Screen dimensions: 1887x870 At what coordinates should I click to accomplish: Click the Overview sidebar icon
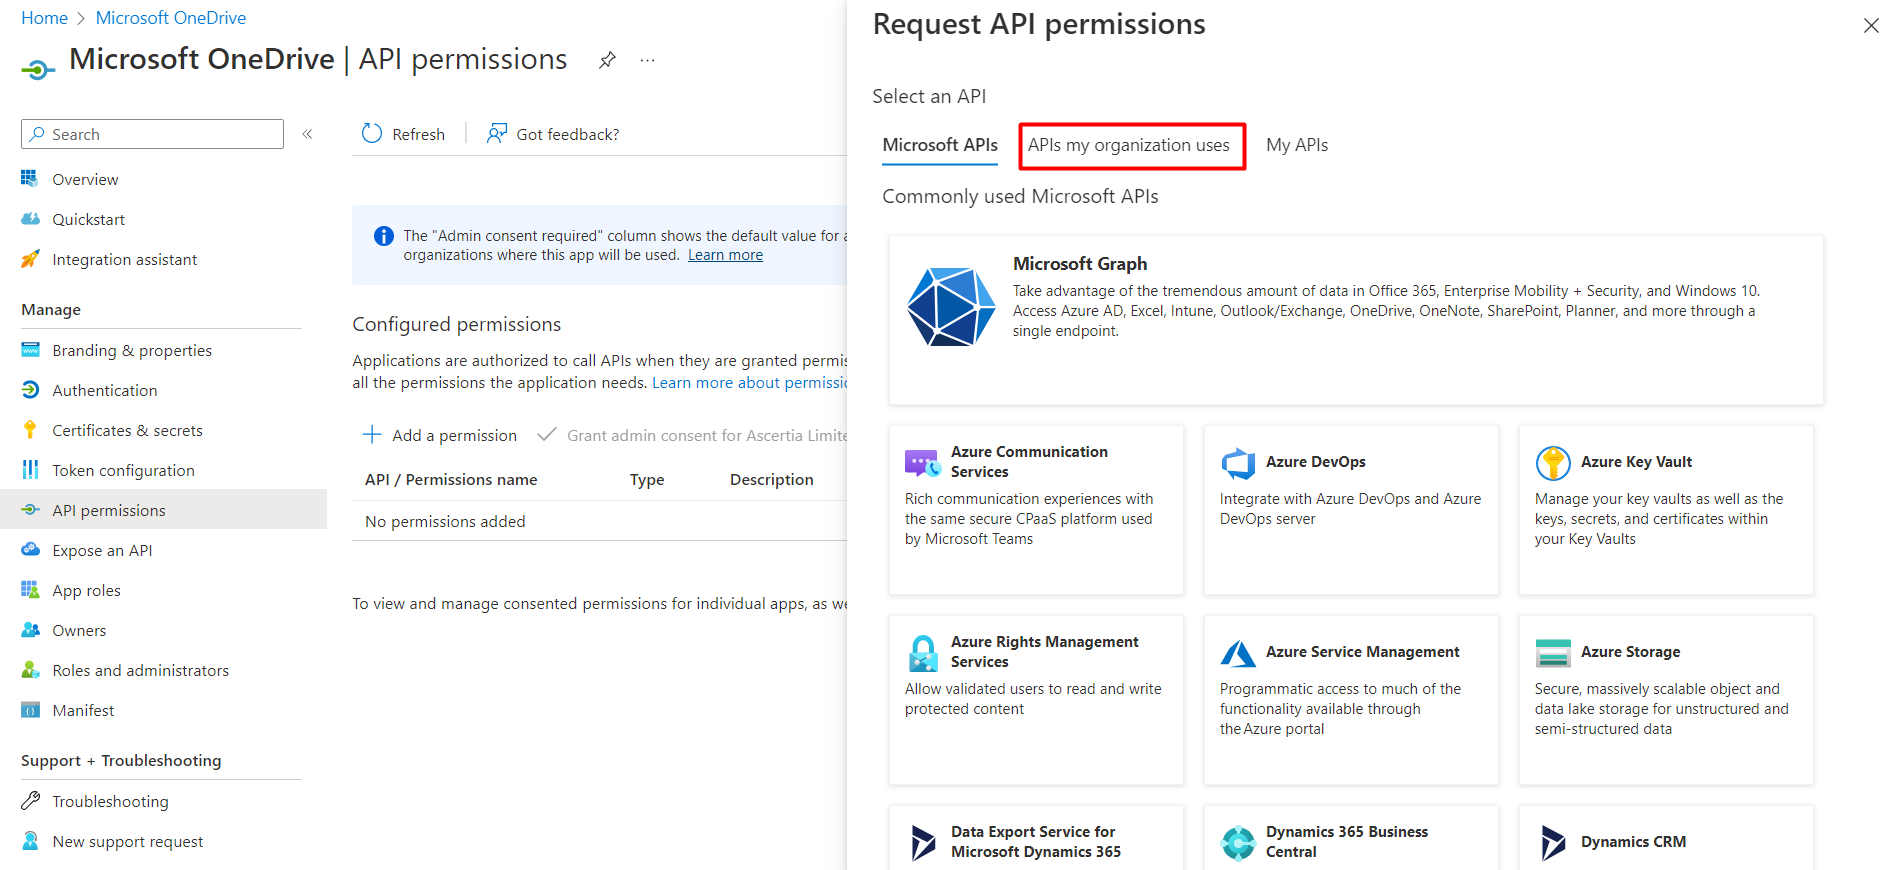click(x=30, y=179)
